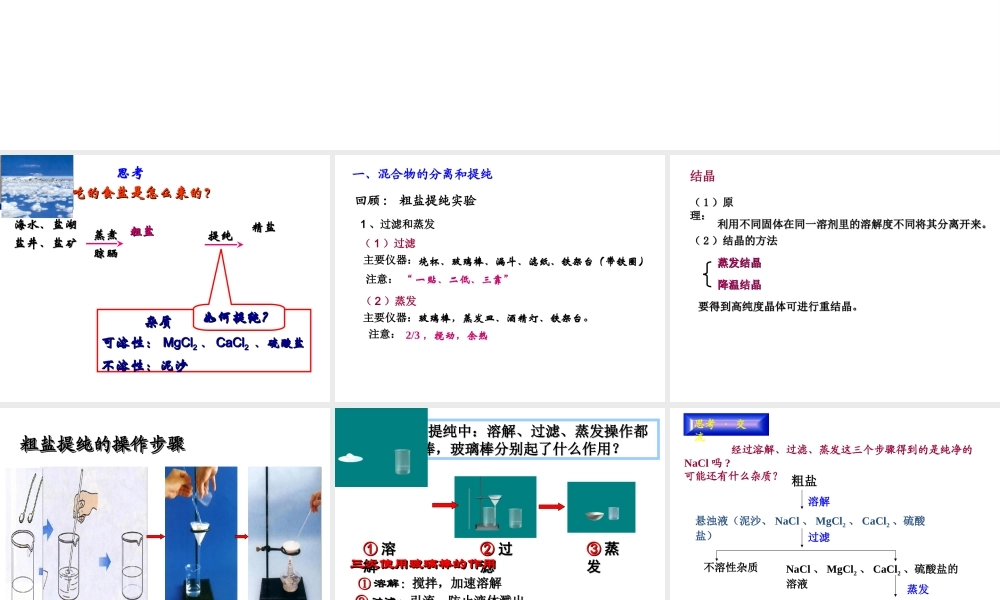Screen dimensions: 1000x600
Task: Click the funnel filtration photo in steps slide
Action: click(201, 533)
